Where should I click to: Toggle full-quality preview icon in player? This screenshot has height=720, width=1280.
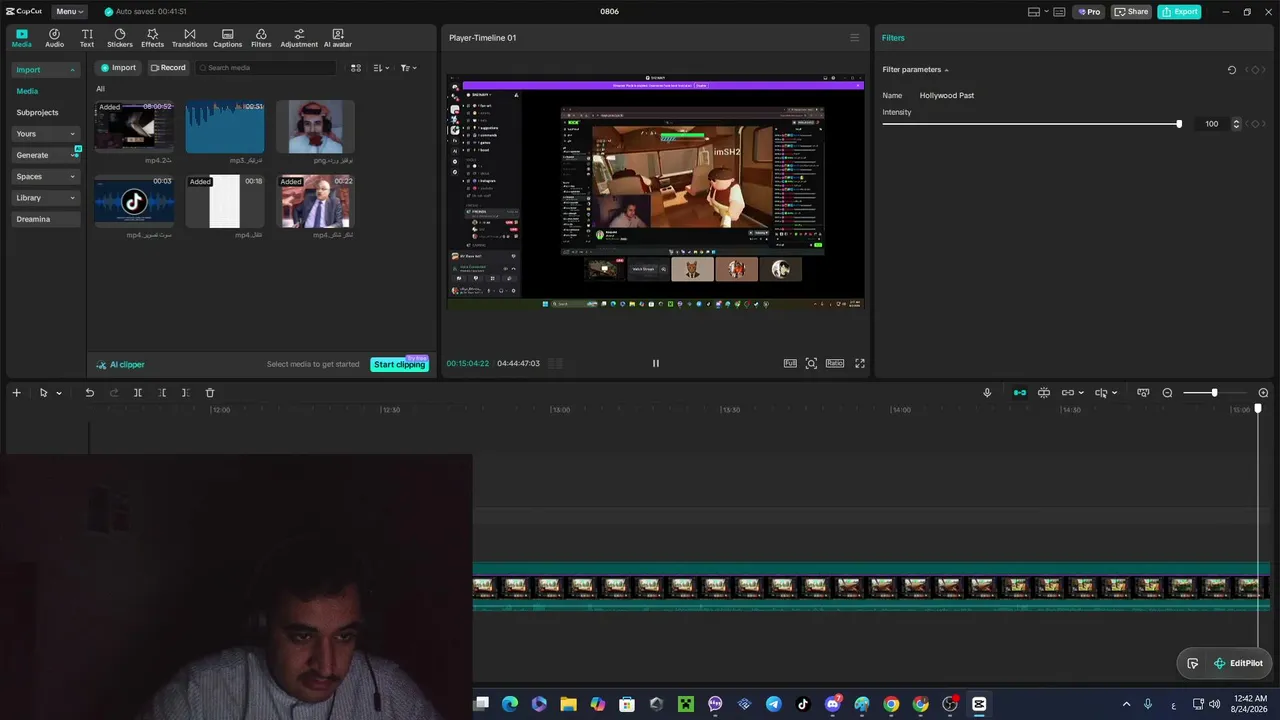tap(790, 364)
